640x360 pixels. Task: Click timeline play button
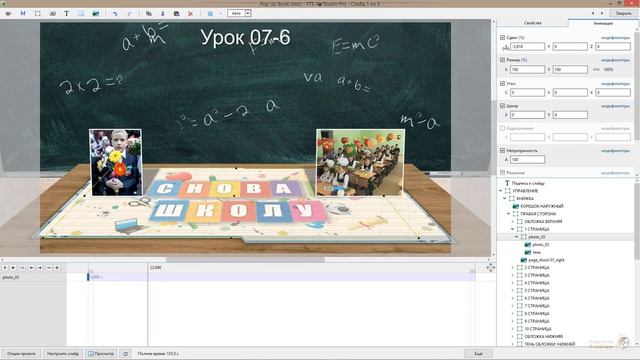5,268
